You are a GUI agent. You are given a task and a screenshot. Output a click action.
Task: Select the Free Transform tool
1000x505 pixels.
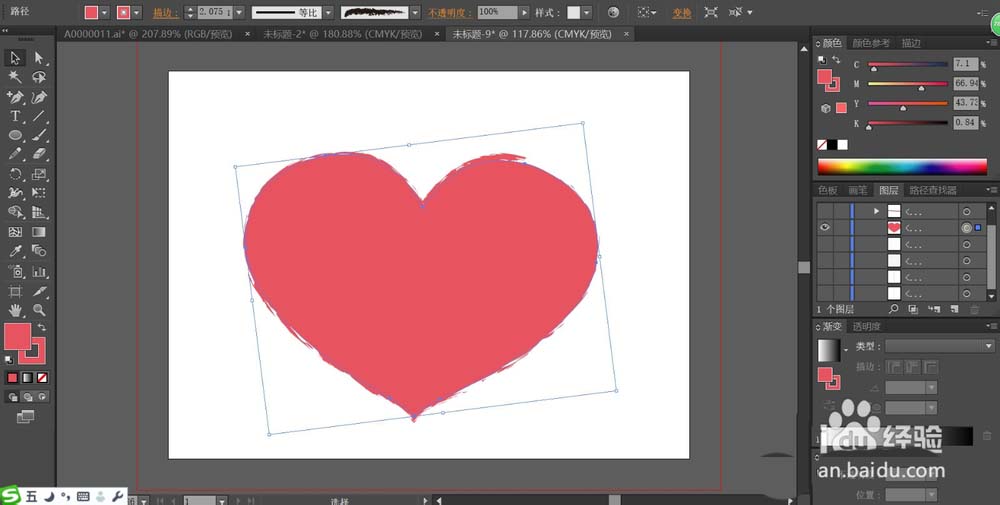(x=39, y=193)
